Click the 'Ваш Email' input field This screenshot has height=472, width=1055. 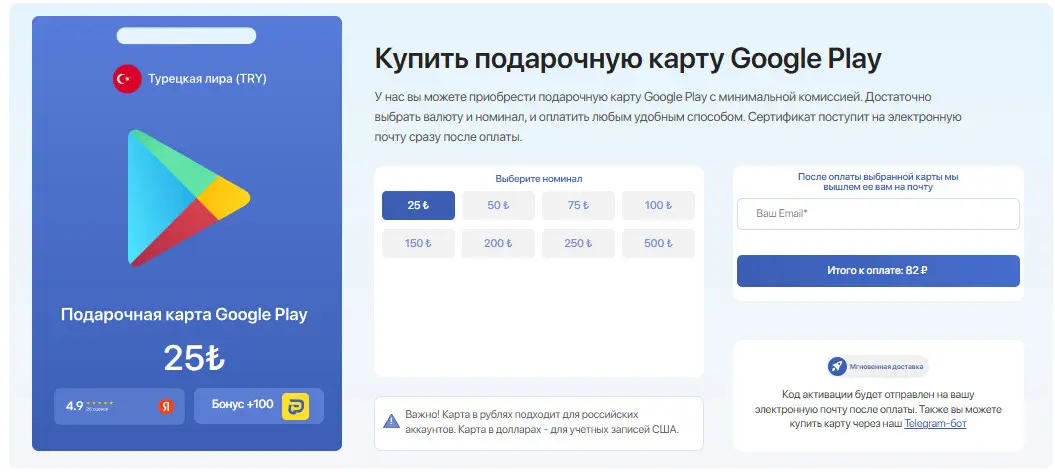coord(877,214)
